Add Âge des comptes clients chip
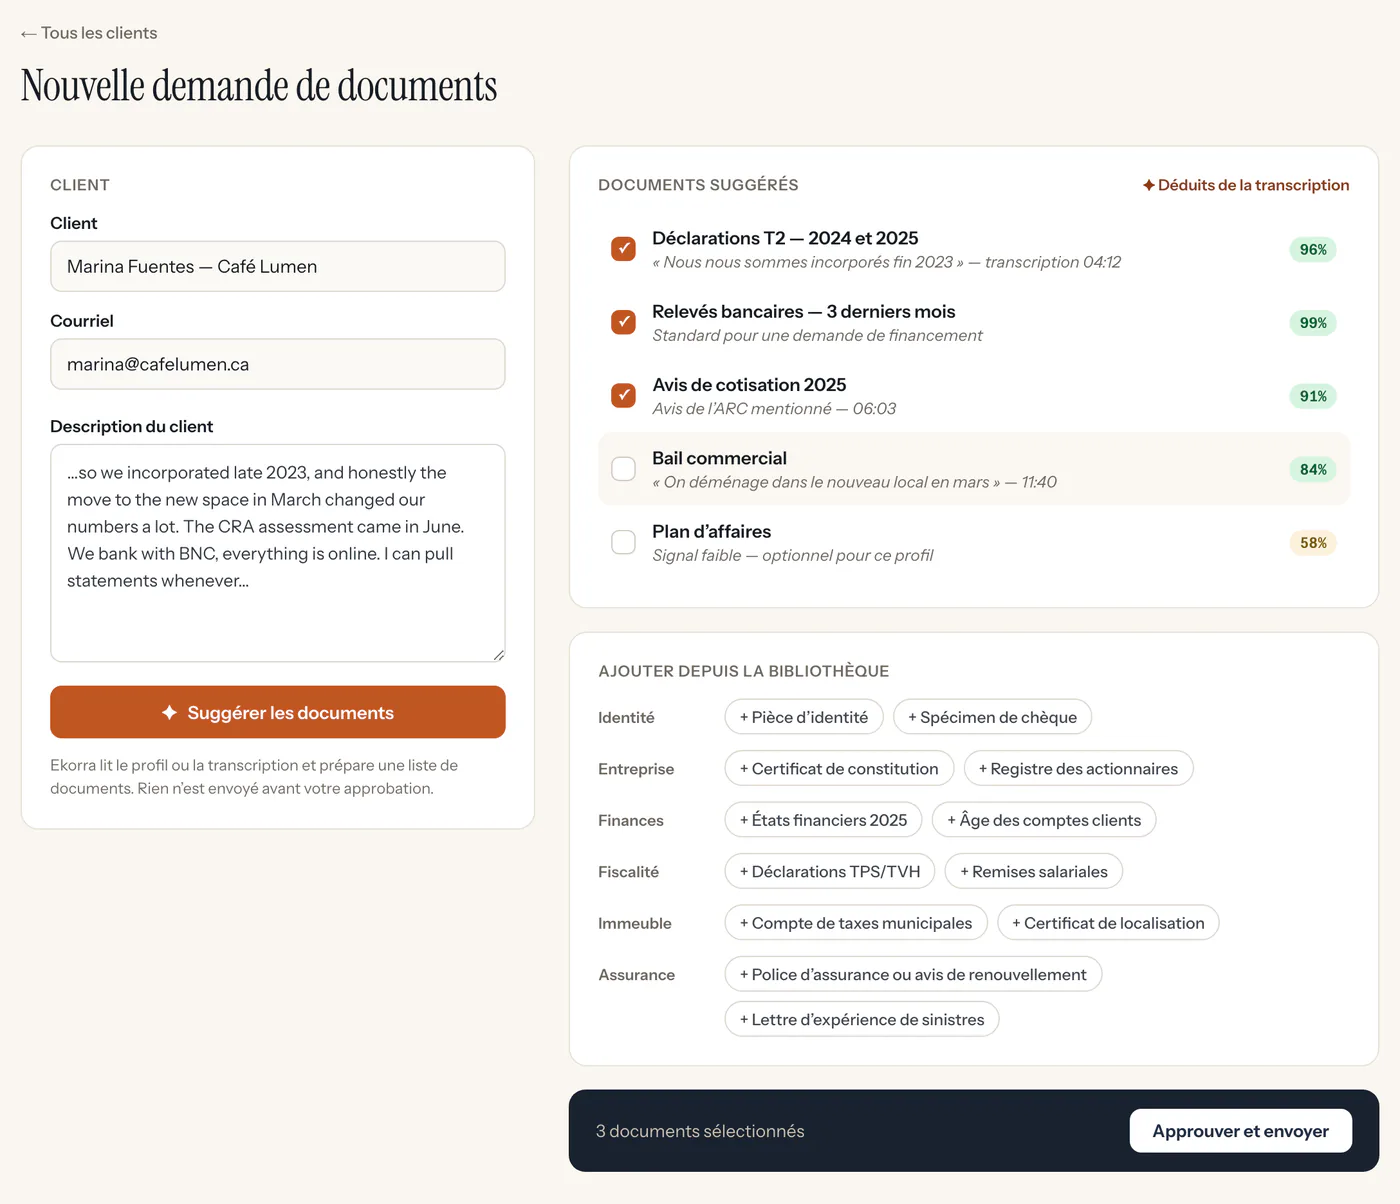The width and height of the screenshot is (1400, 1204). [1044, 820]
